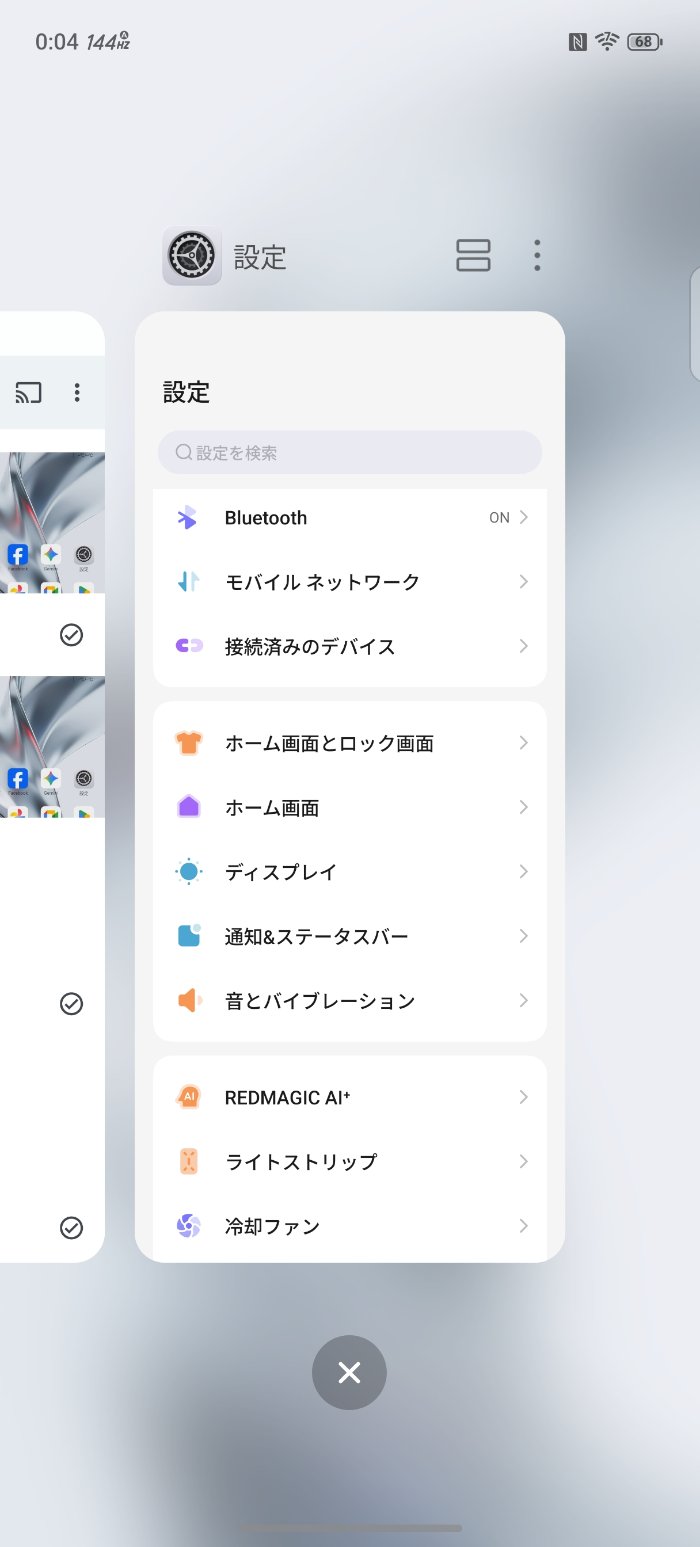Screen dimensions: 700x1547
Task: Tap the REDMAGIC AI+ head icon
Action: click(188, 1097)
